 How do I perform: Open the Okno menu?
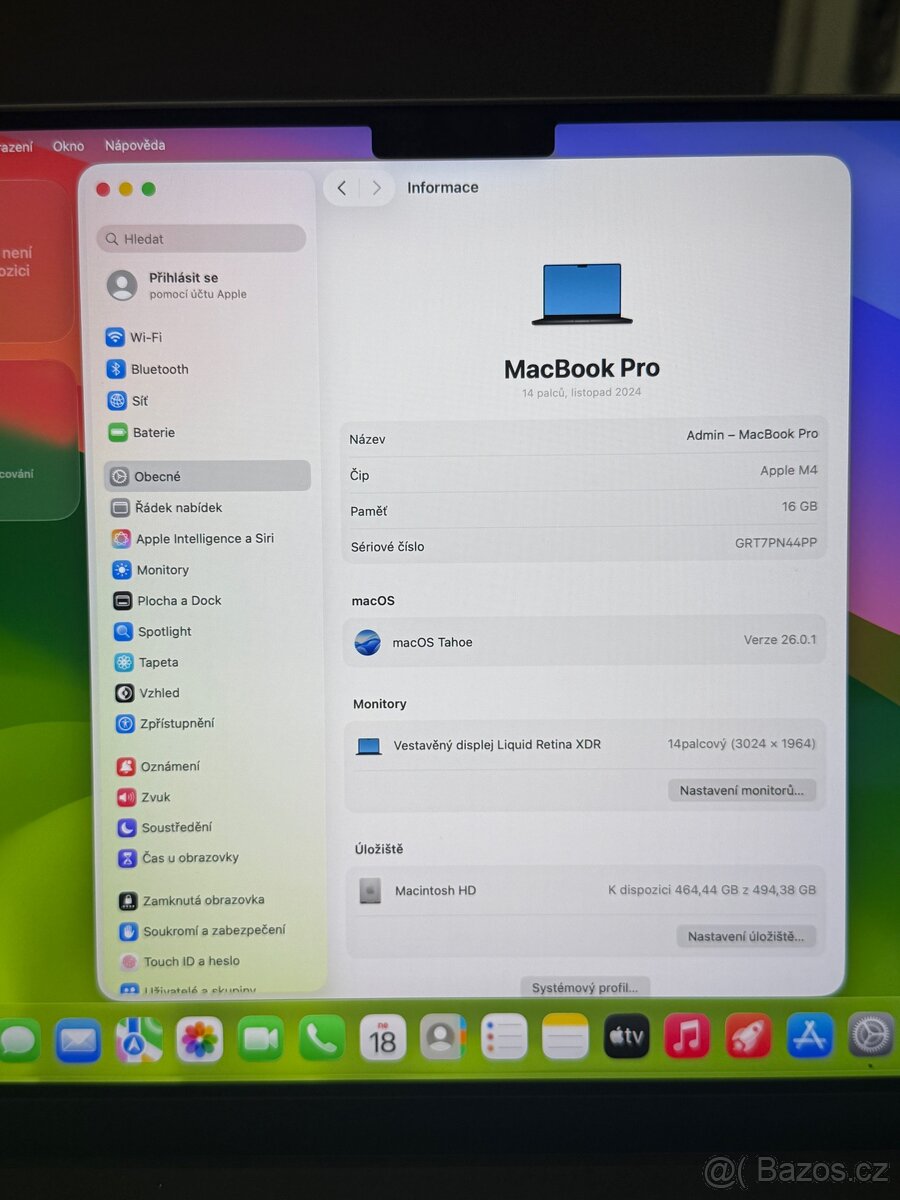(69, 146)
